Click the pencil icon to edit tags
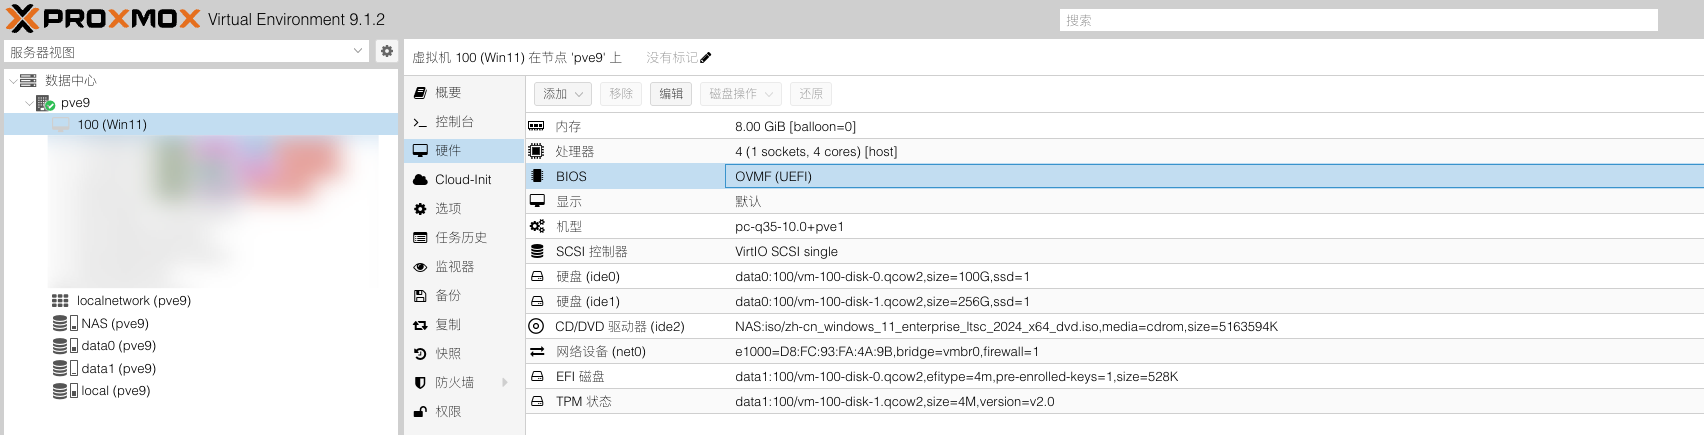The height and width of the screenshot is (435, 1704). coord(706,58)
